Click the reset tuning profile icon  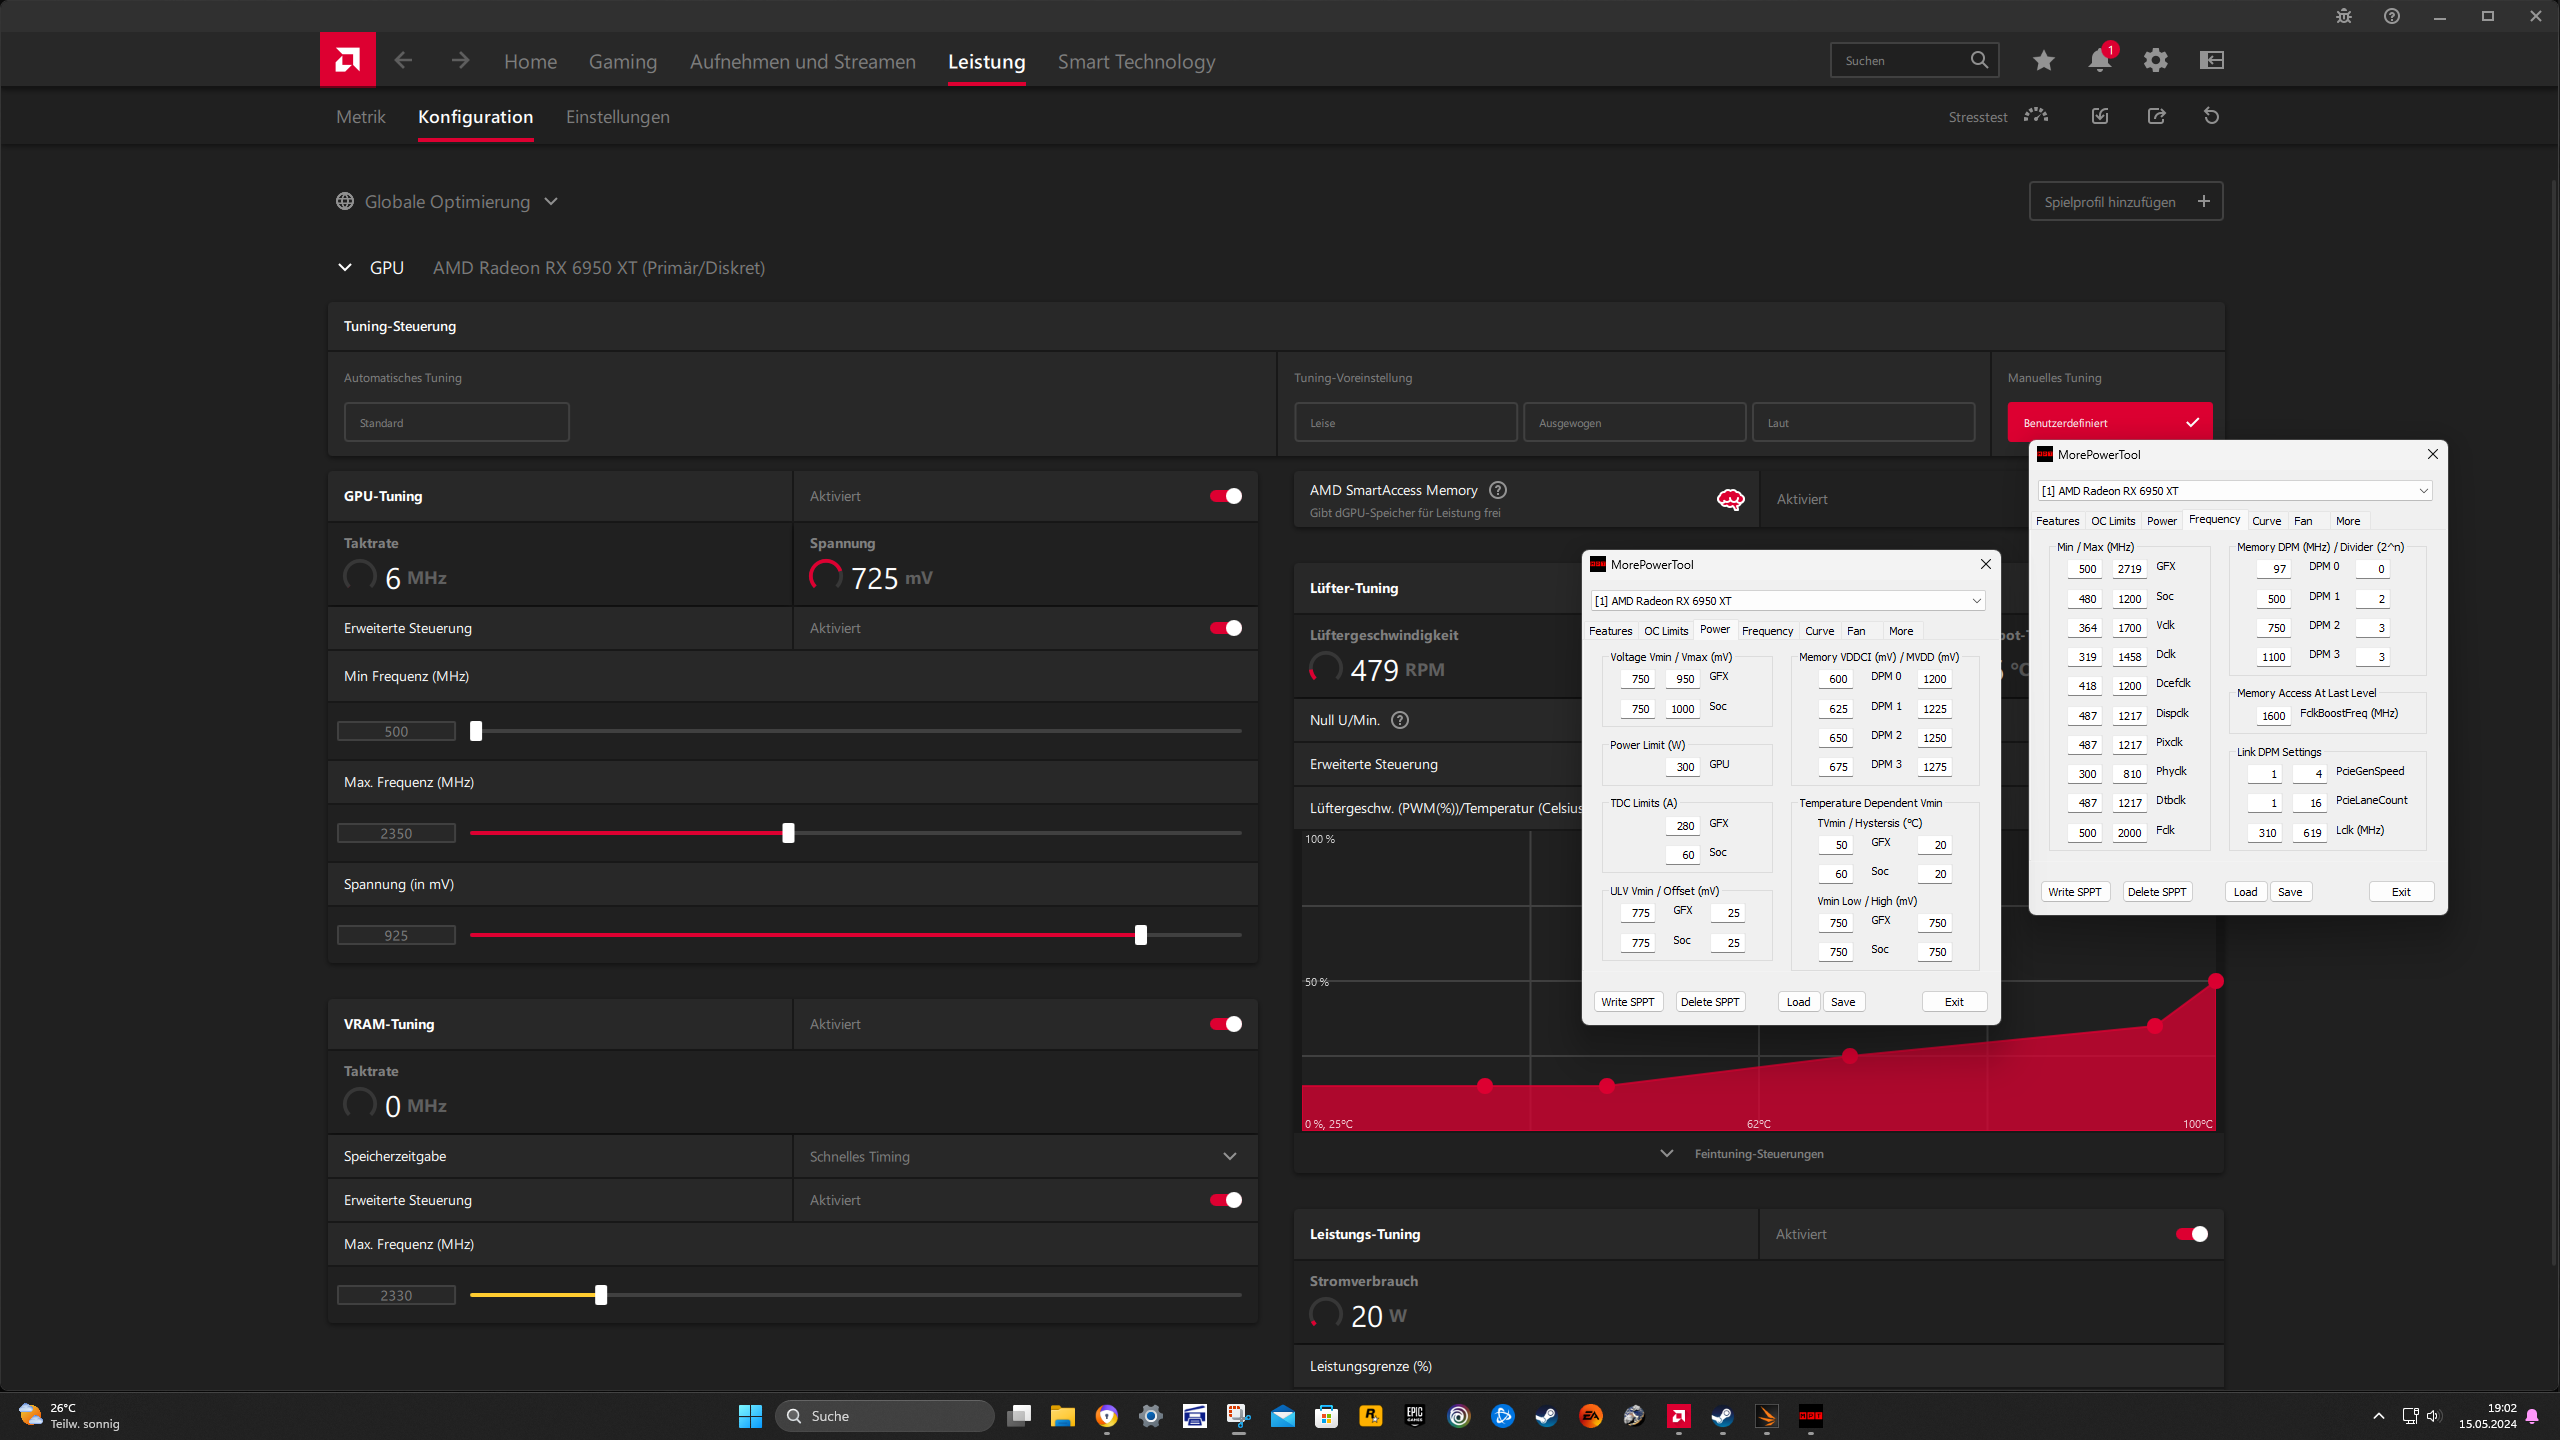point(2211,116)
